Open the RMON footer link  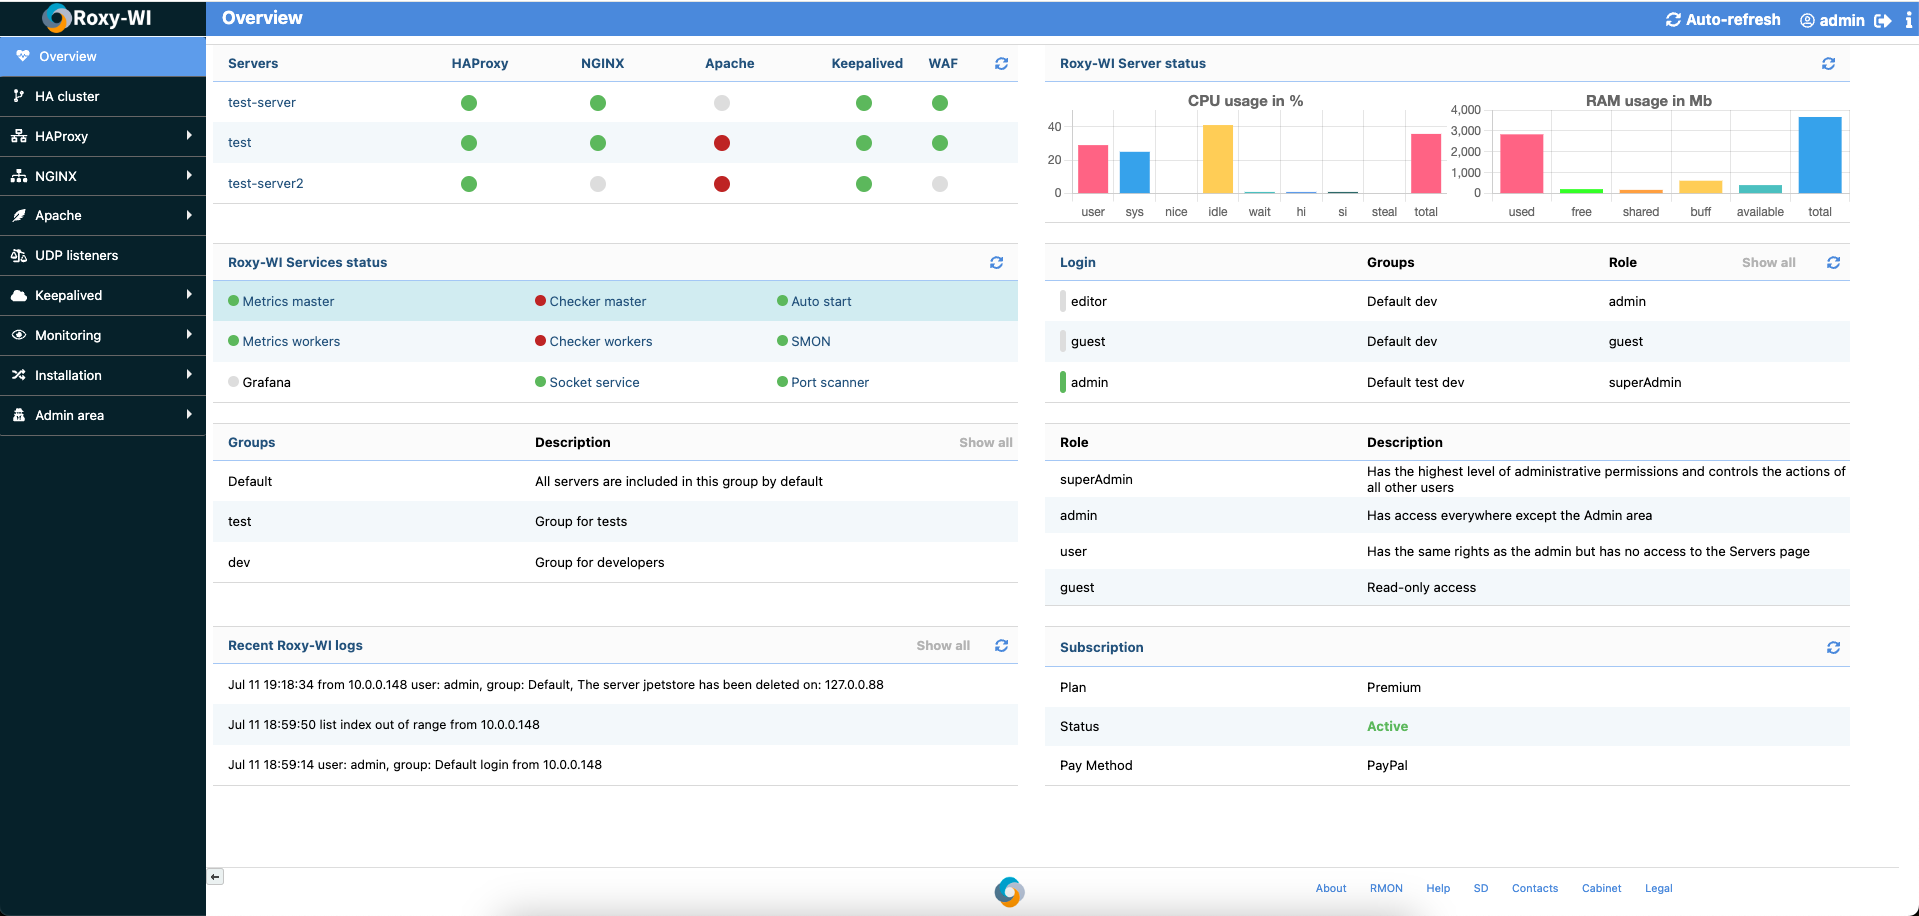[1386, 888]
